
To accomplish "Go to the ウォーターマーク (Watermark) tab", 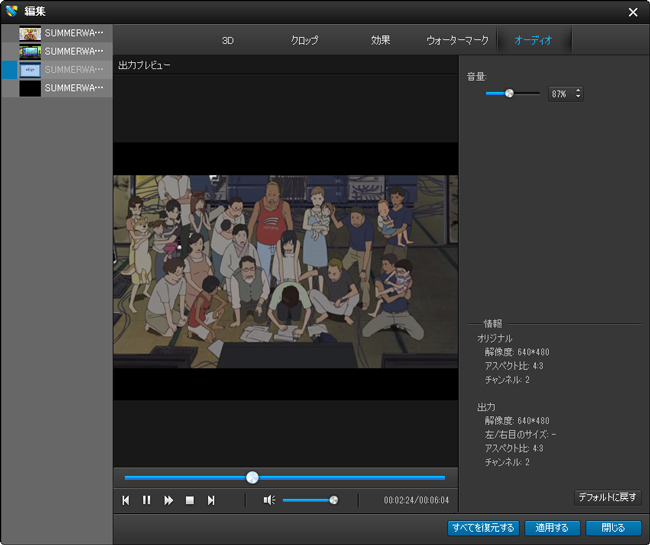I will click(x=457, y=41).
